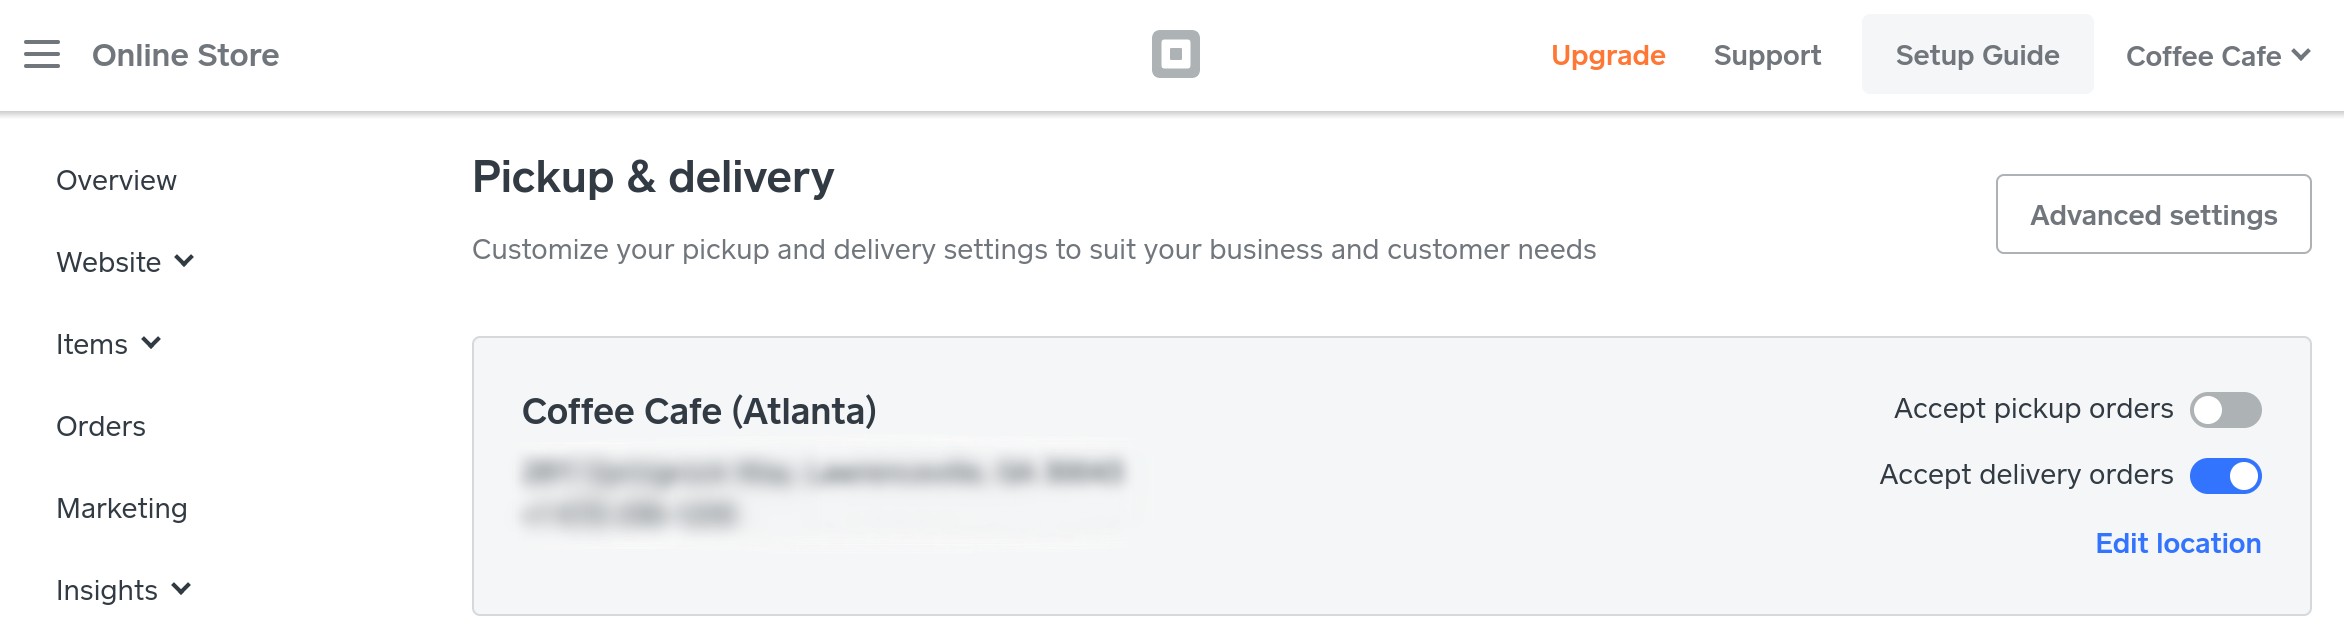Open the hamburger navigation menu
The height and width of the screenshot is (644, 2344).
pos(42,54)
